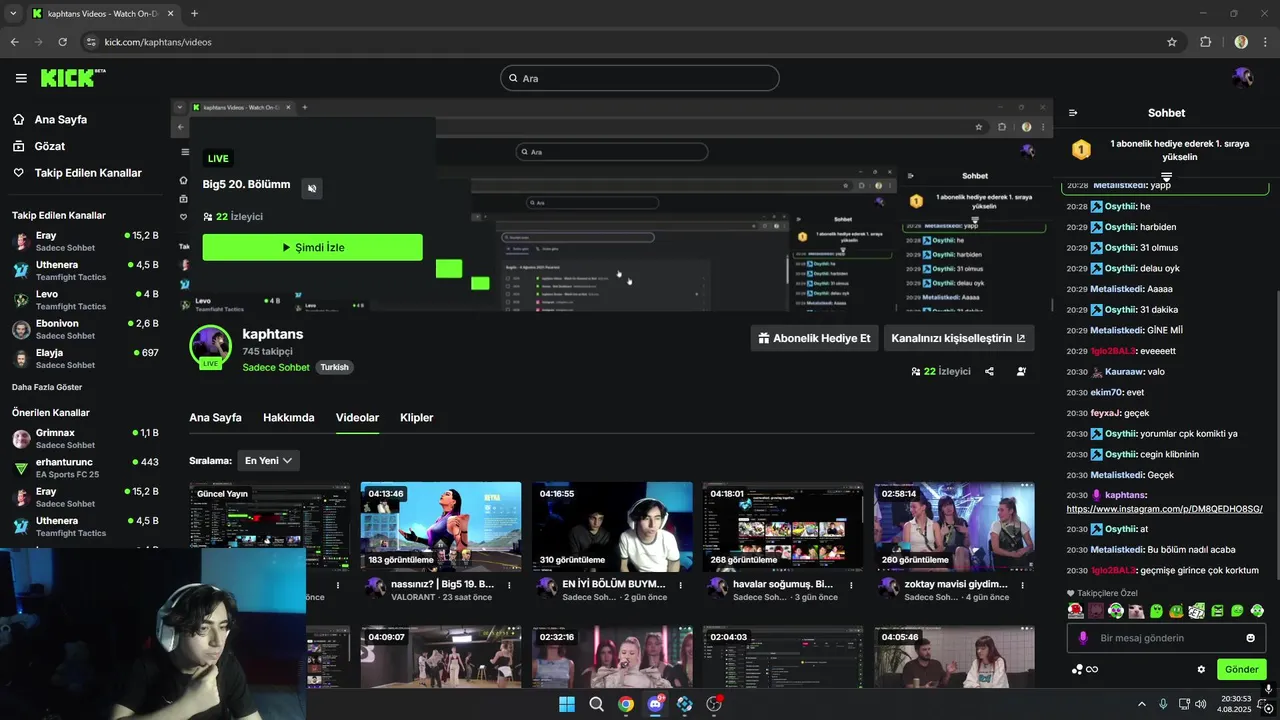Show hidden system tray icons

(x=1140, y=704)
